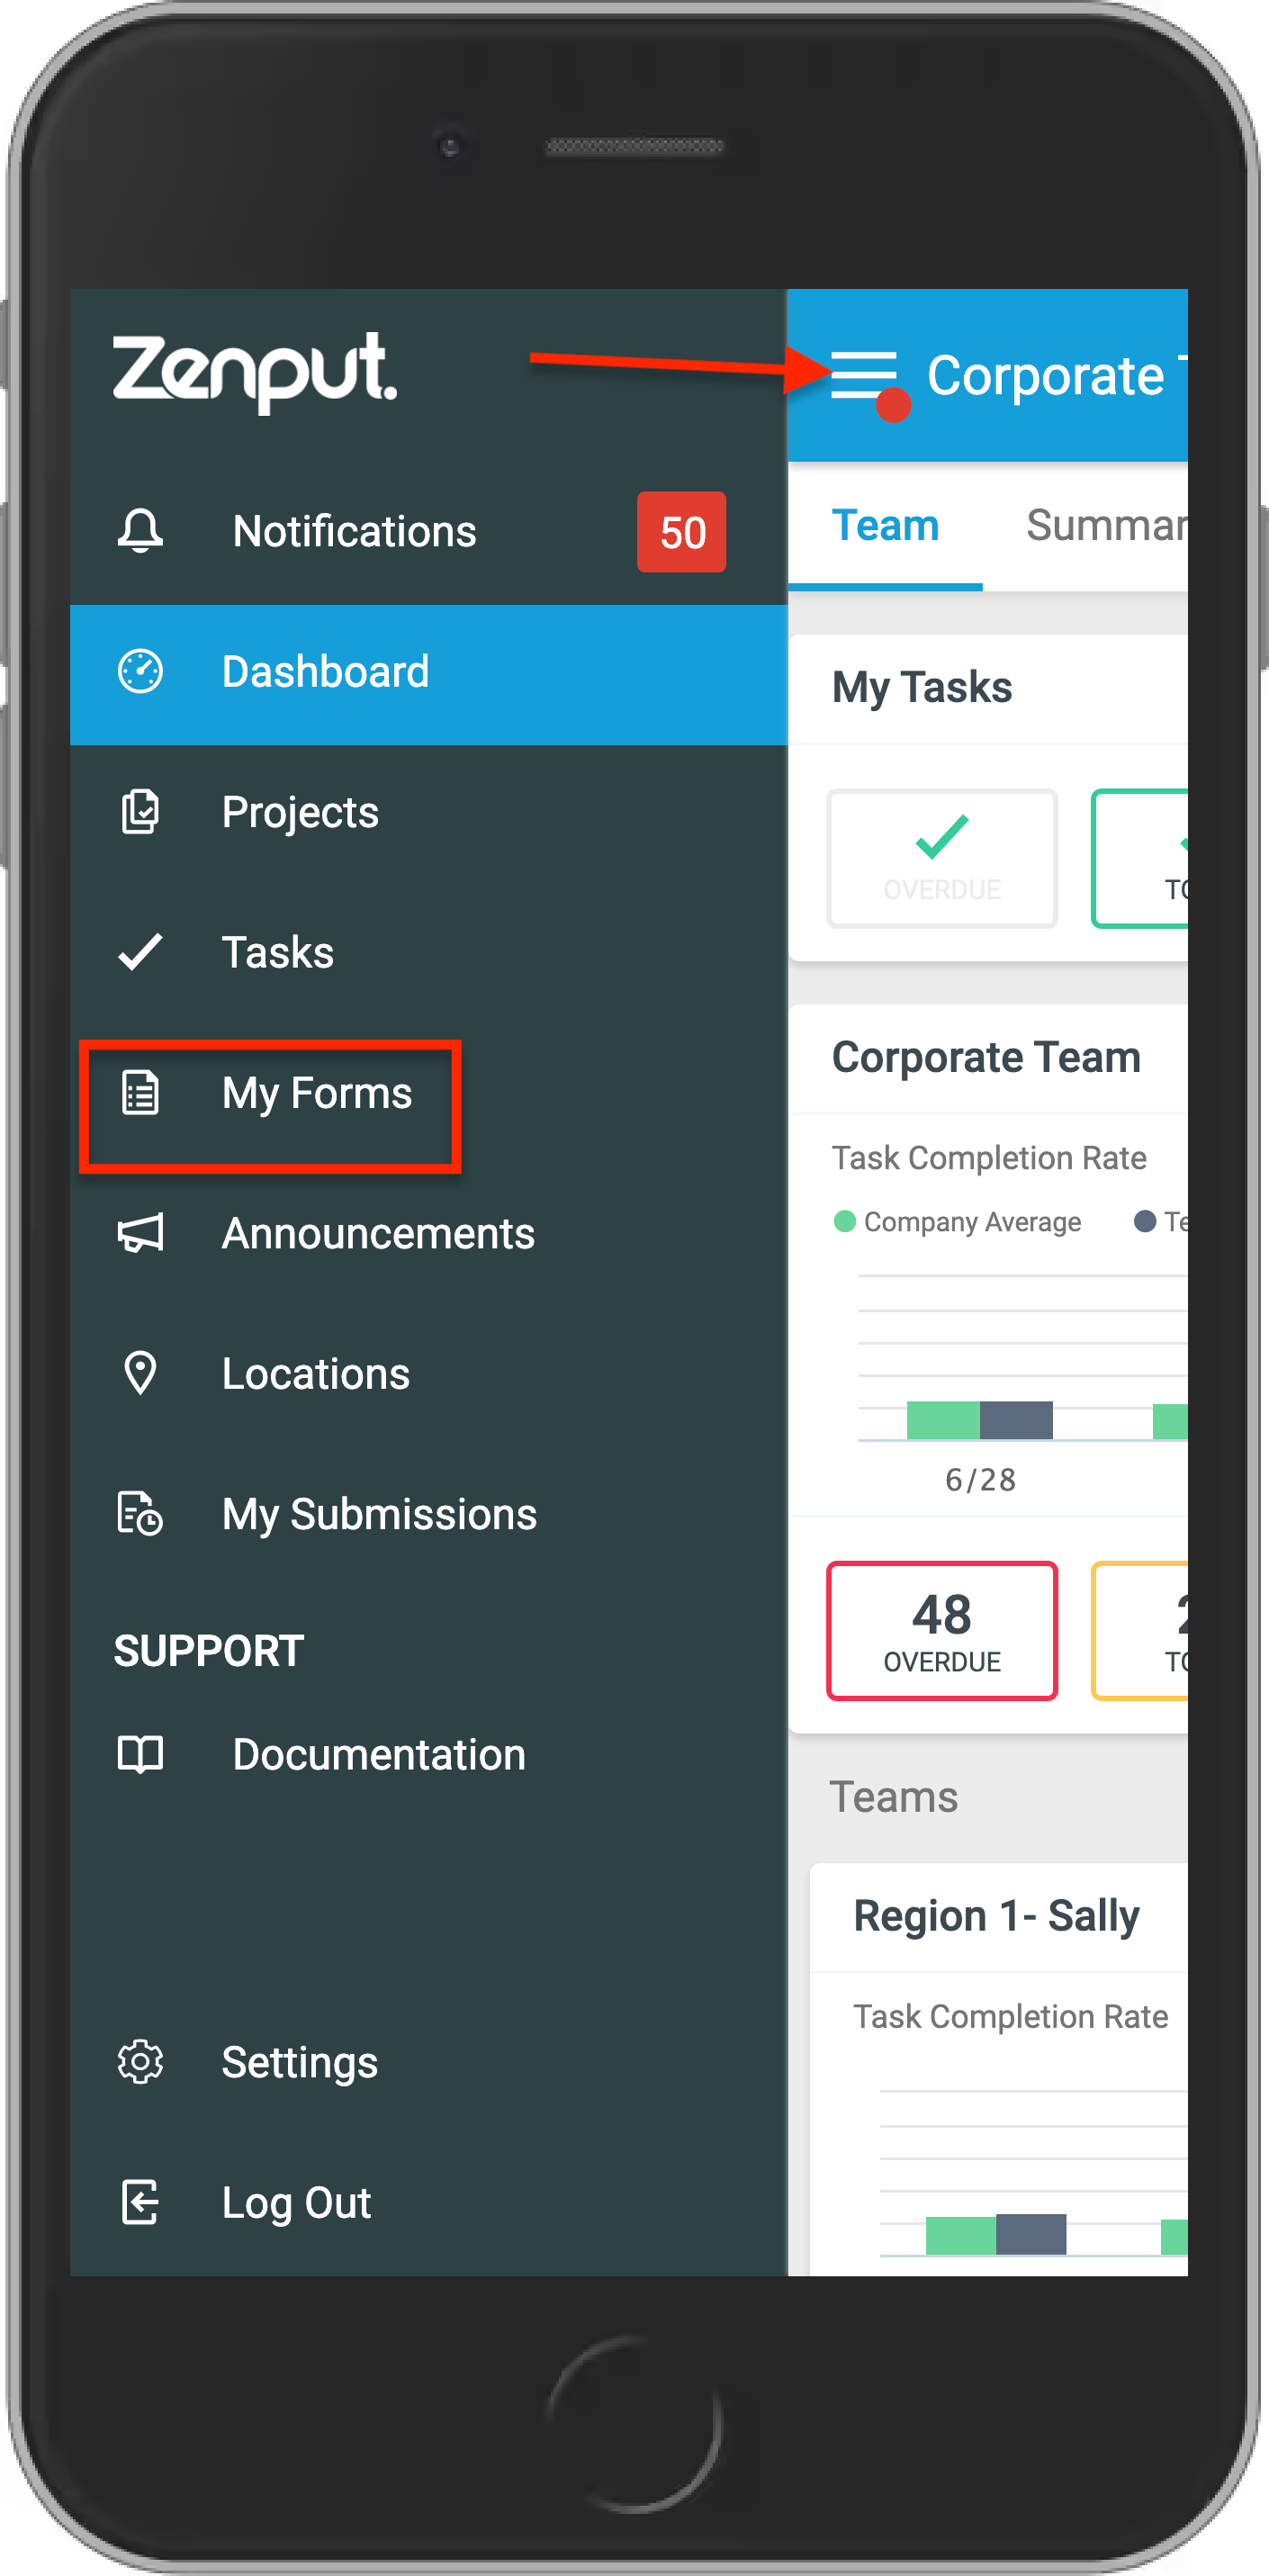This screenshot has height=2576, width=1269.
Task: Click the Projects clipboard icon
Action: pyautogui.click(x=140, y=812)
